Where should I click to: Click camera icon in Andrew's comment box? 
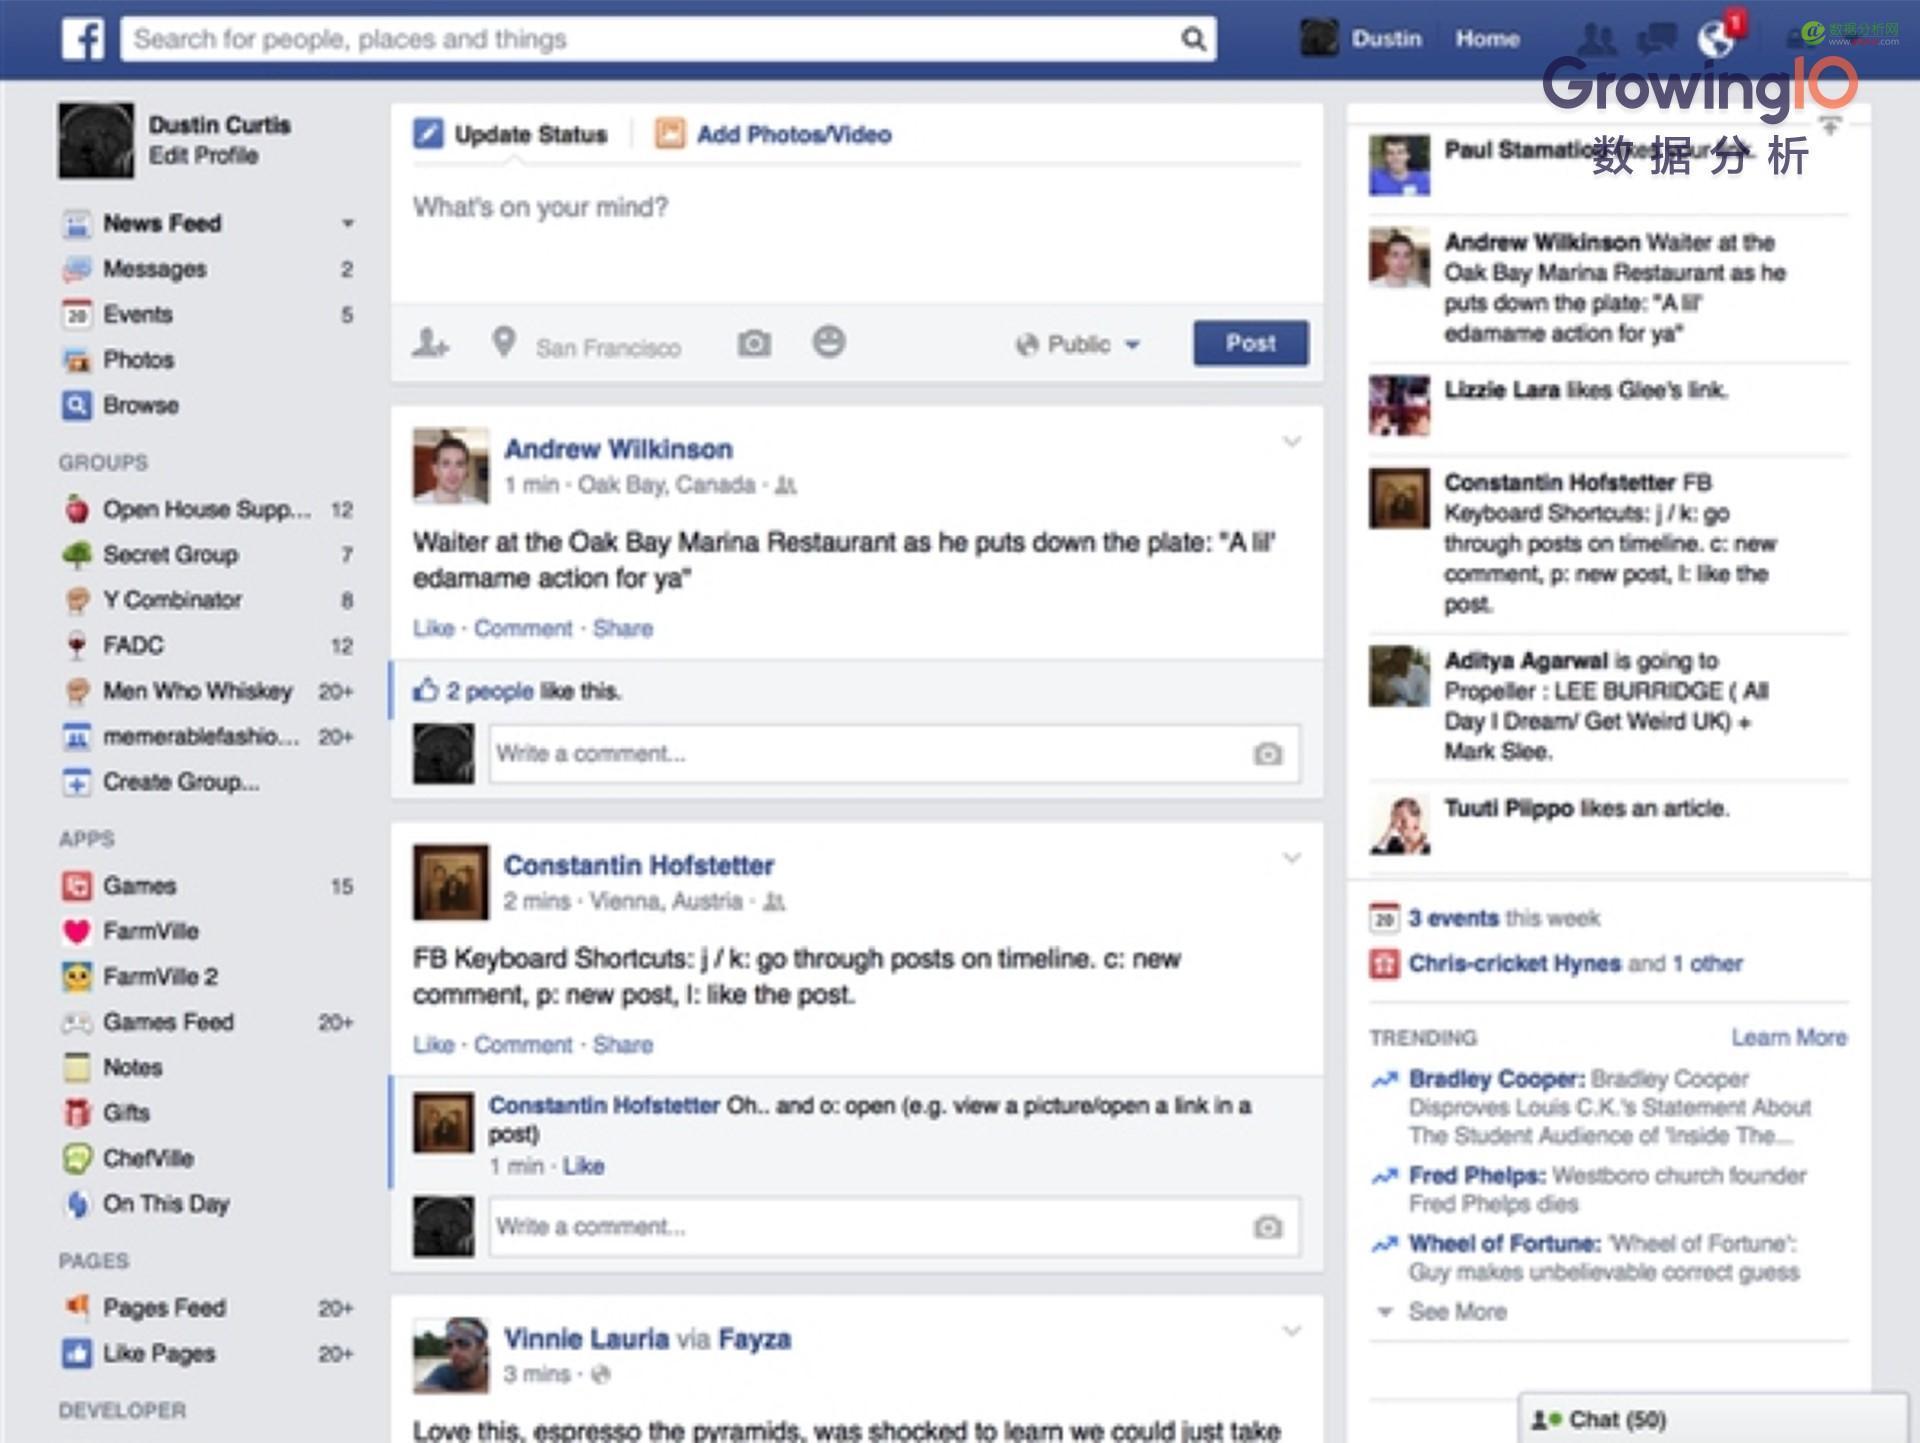click(x=1267, y=754)
